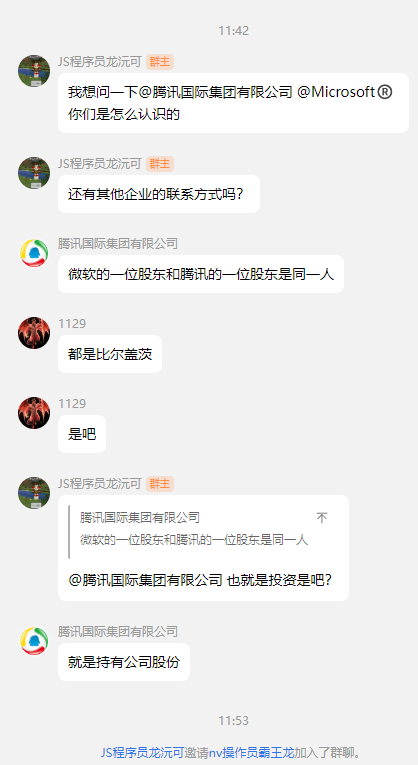The height and width of the screenshot is (765, 418).
Task: Click the JS程序员龙沅可 link in the invite notice
Action: coord(142,752)
